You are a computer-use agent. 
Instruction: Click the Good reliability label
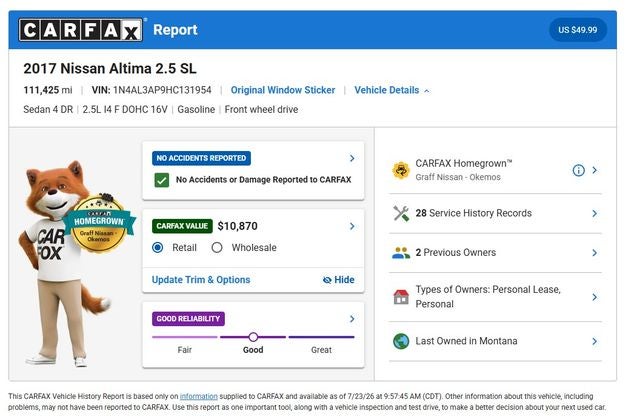coord(253,350)
